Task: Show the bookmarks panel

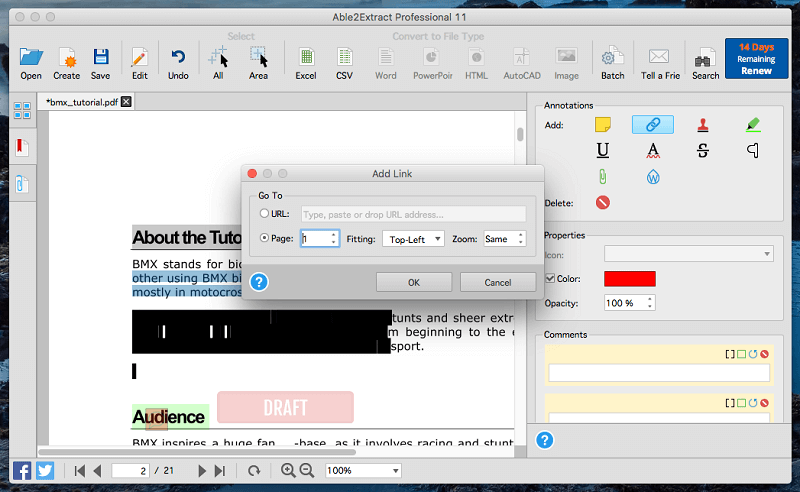Action: pos(21,147)
